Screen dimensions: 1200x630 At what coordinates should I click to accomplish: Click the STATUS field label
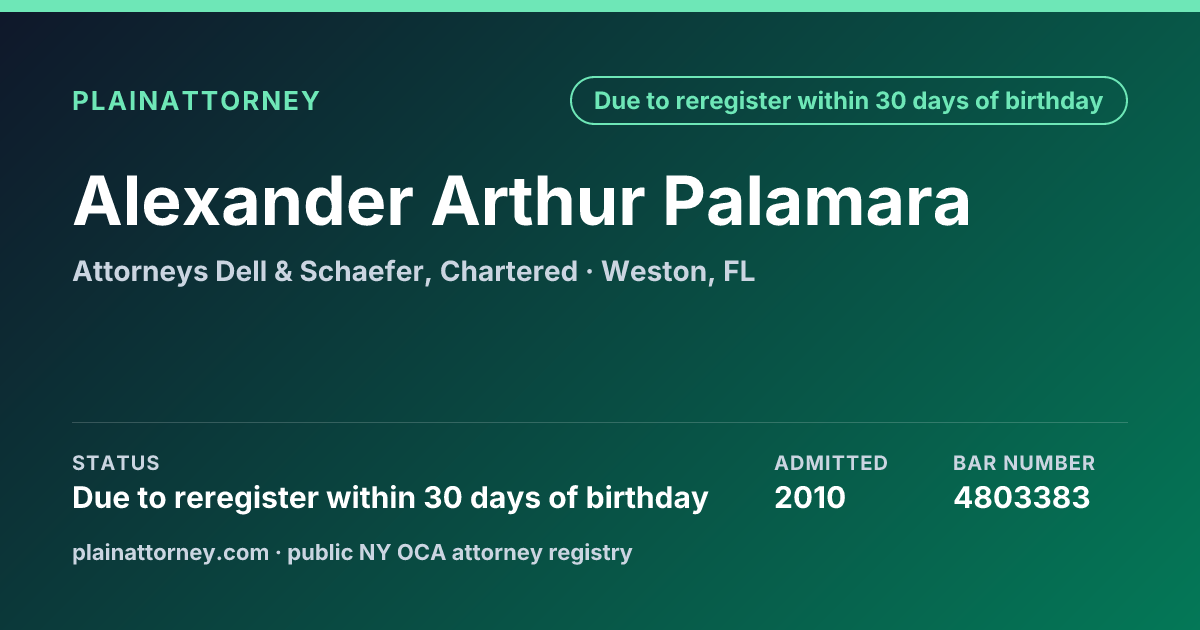(116, 463)
